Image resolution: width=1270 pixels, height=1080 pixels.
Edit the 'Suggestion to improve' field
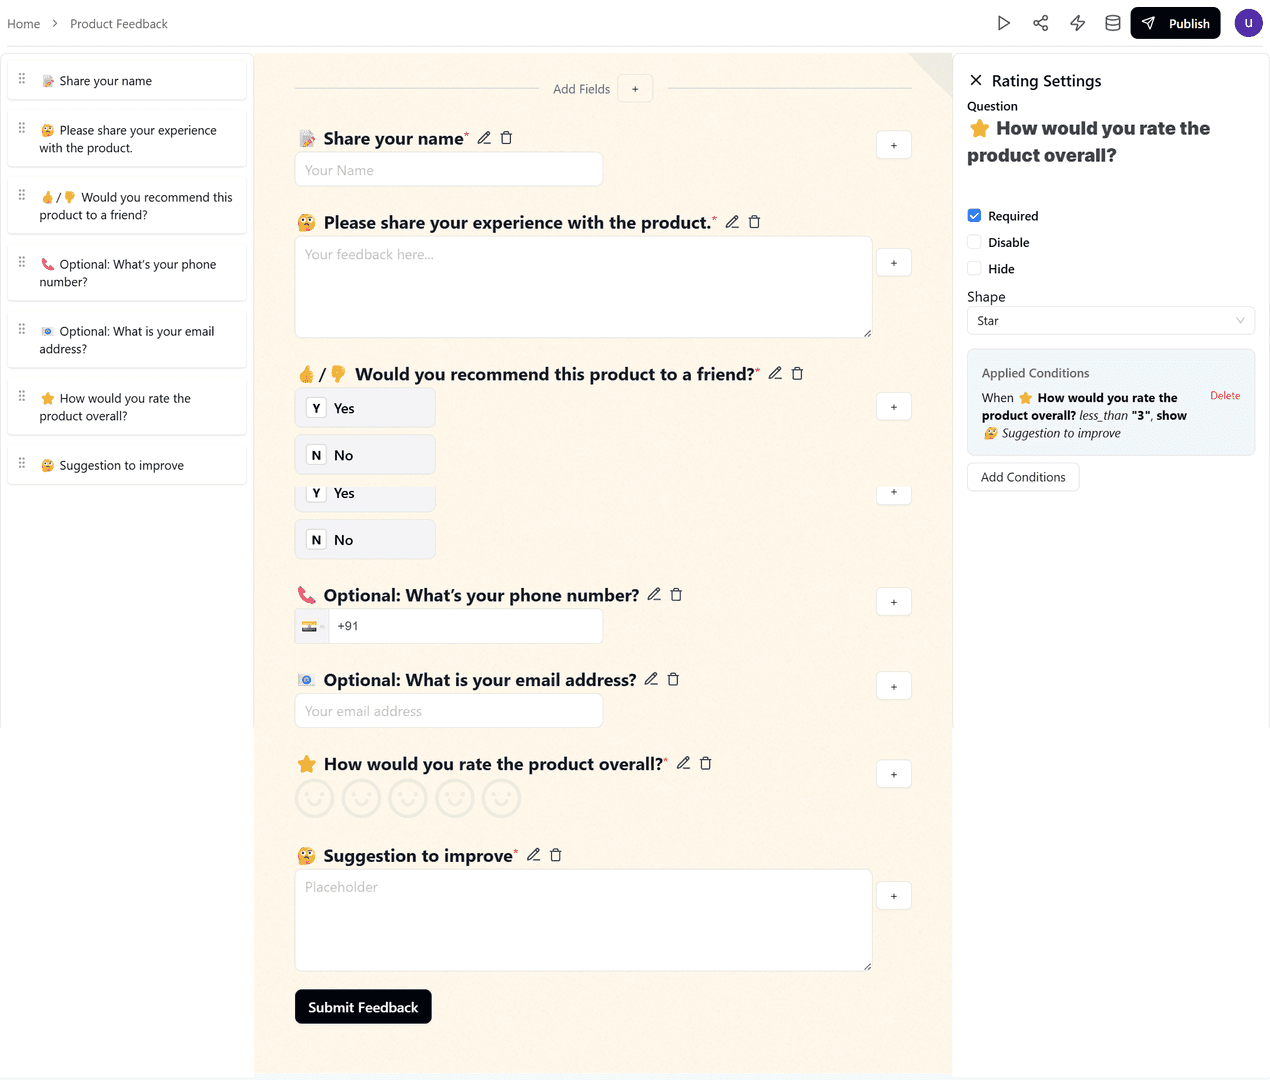click(x=534, y=855)
